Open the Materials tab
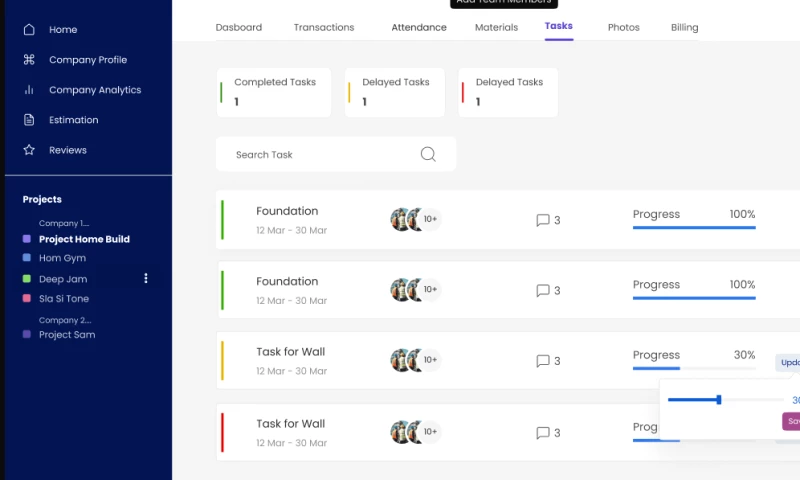 point(496,28)
